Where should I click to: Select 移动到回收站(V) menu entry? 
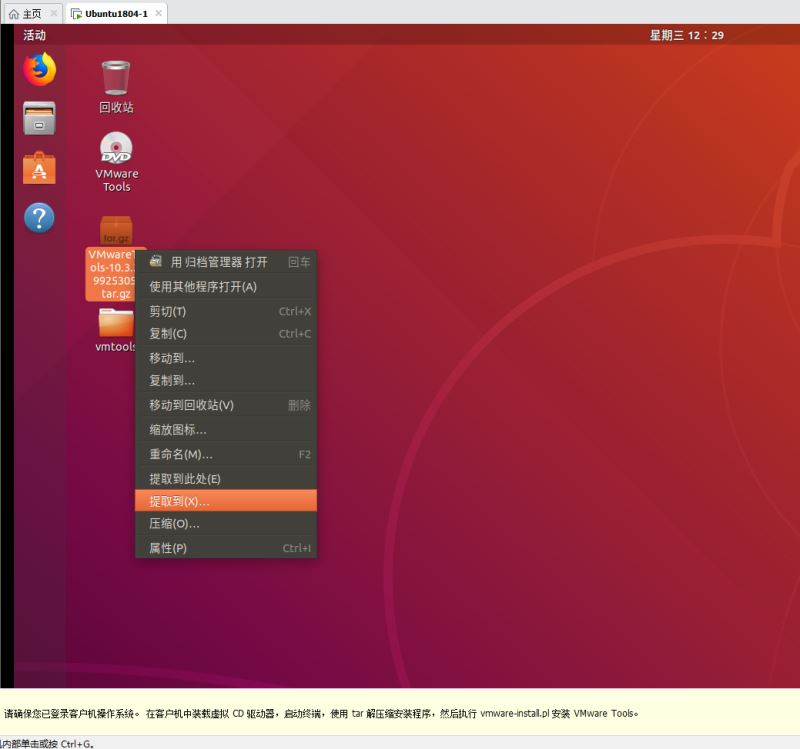tap(226, 405)
